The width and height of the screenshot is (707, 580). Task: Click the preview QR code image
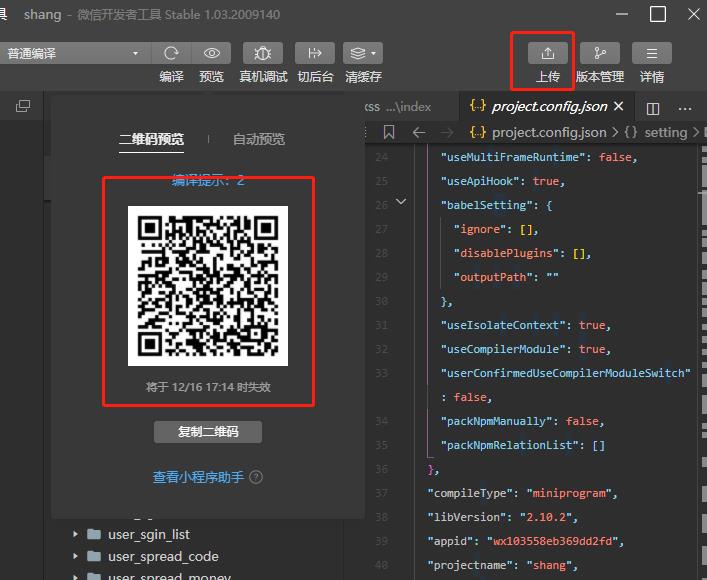tap(208, 286)
